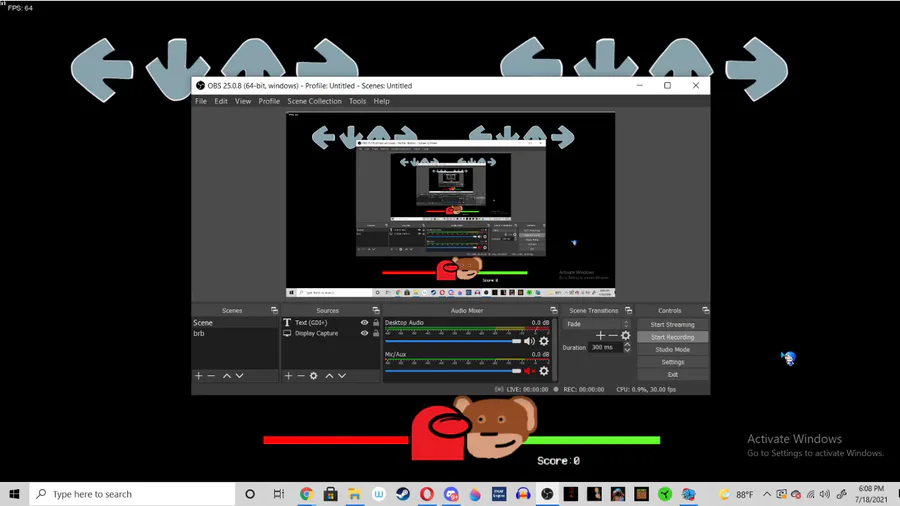Open Discord from the taskbar
Screen dimensions: 900x506
[x=451, y=494]
